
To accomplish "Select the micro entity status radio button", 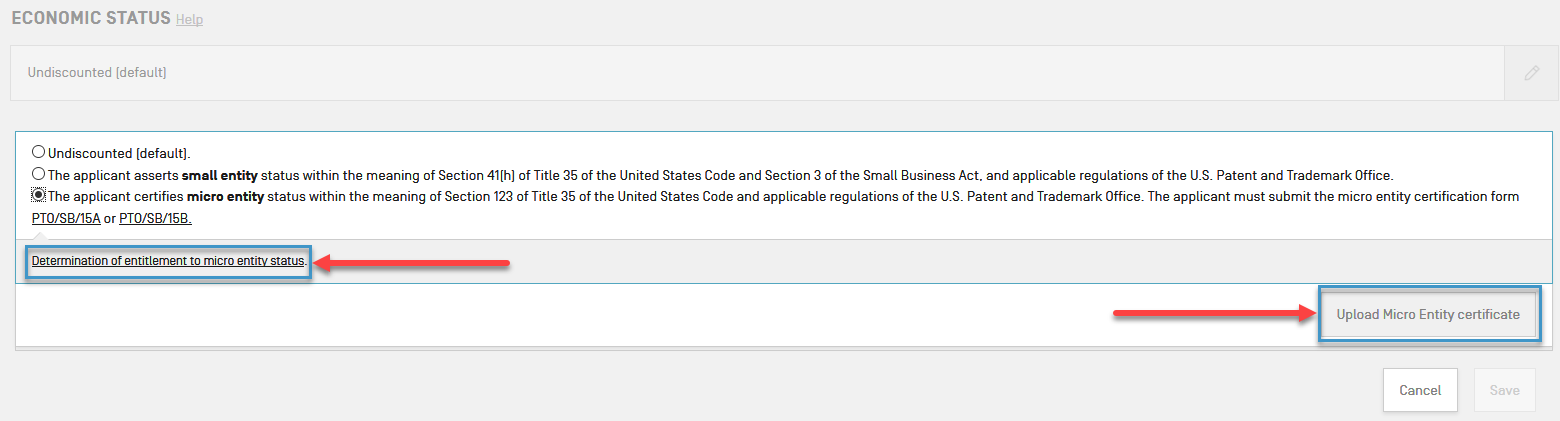I will (39, 196).
